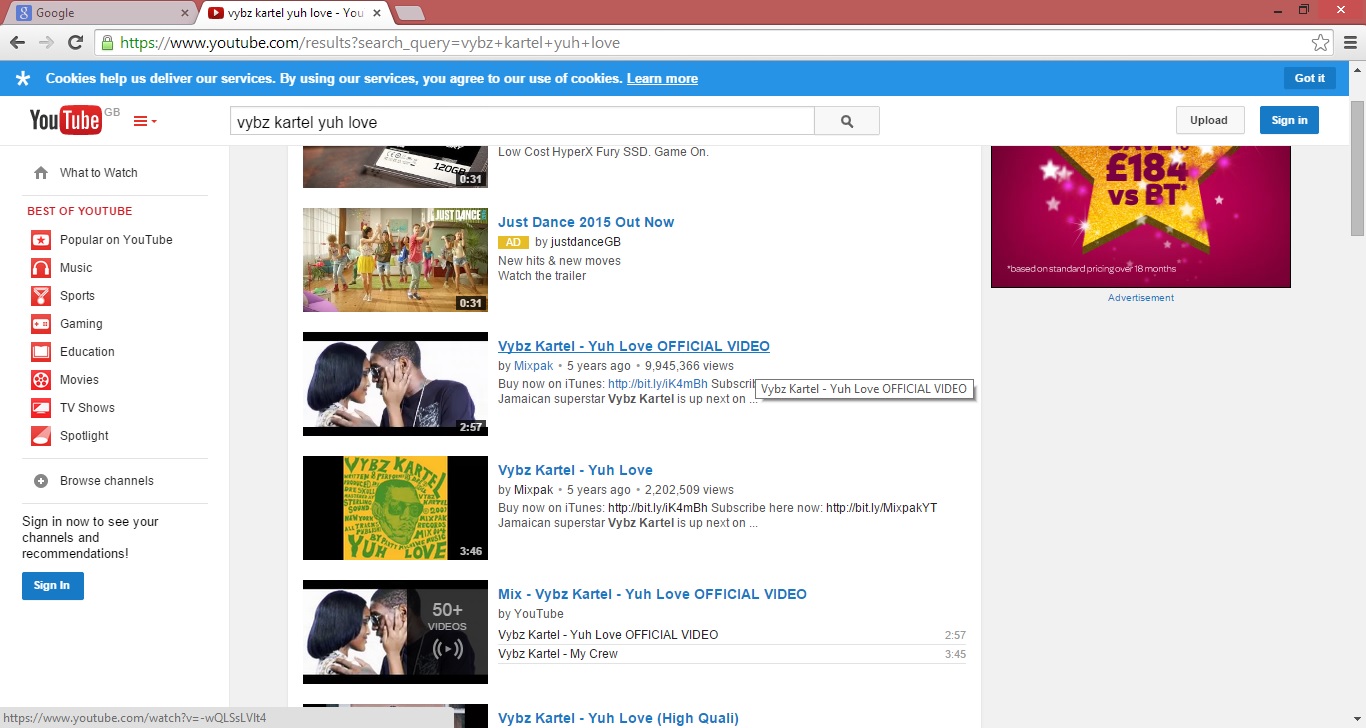Click the 50+ videos mix thumbnail

click(x=395, y=632)
